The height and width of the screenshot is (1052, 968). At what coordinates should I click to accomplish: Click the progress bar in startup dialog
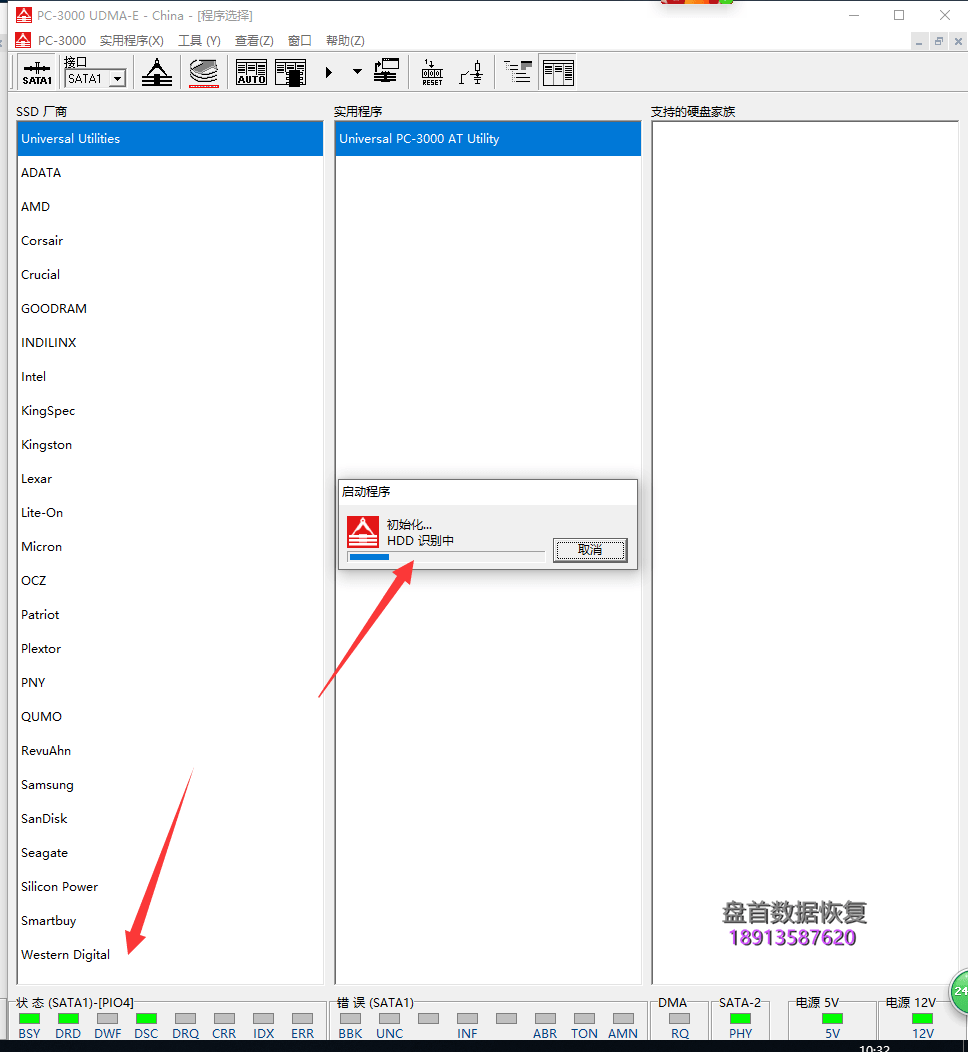tap(446, 557)
